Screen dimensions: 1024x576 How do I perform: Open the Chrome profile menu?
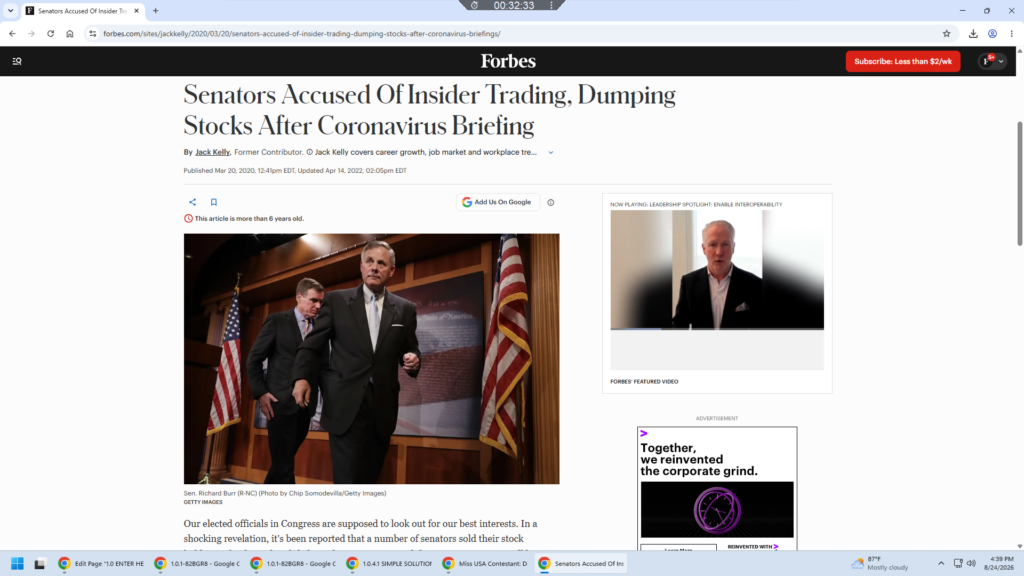992,33
